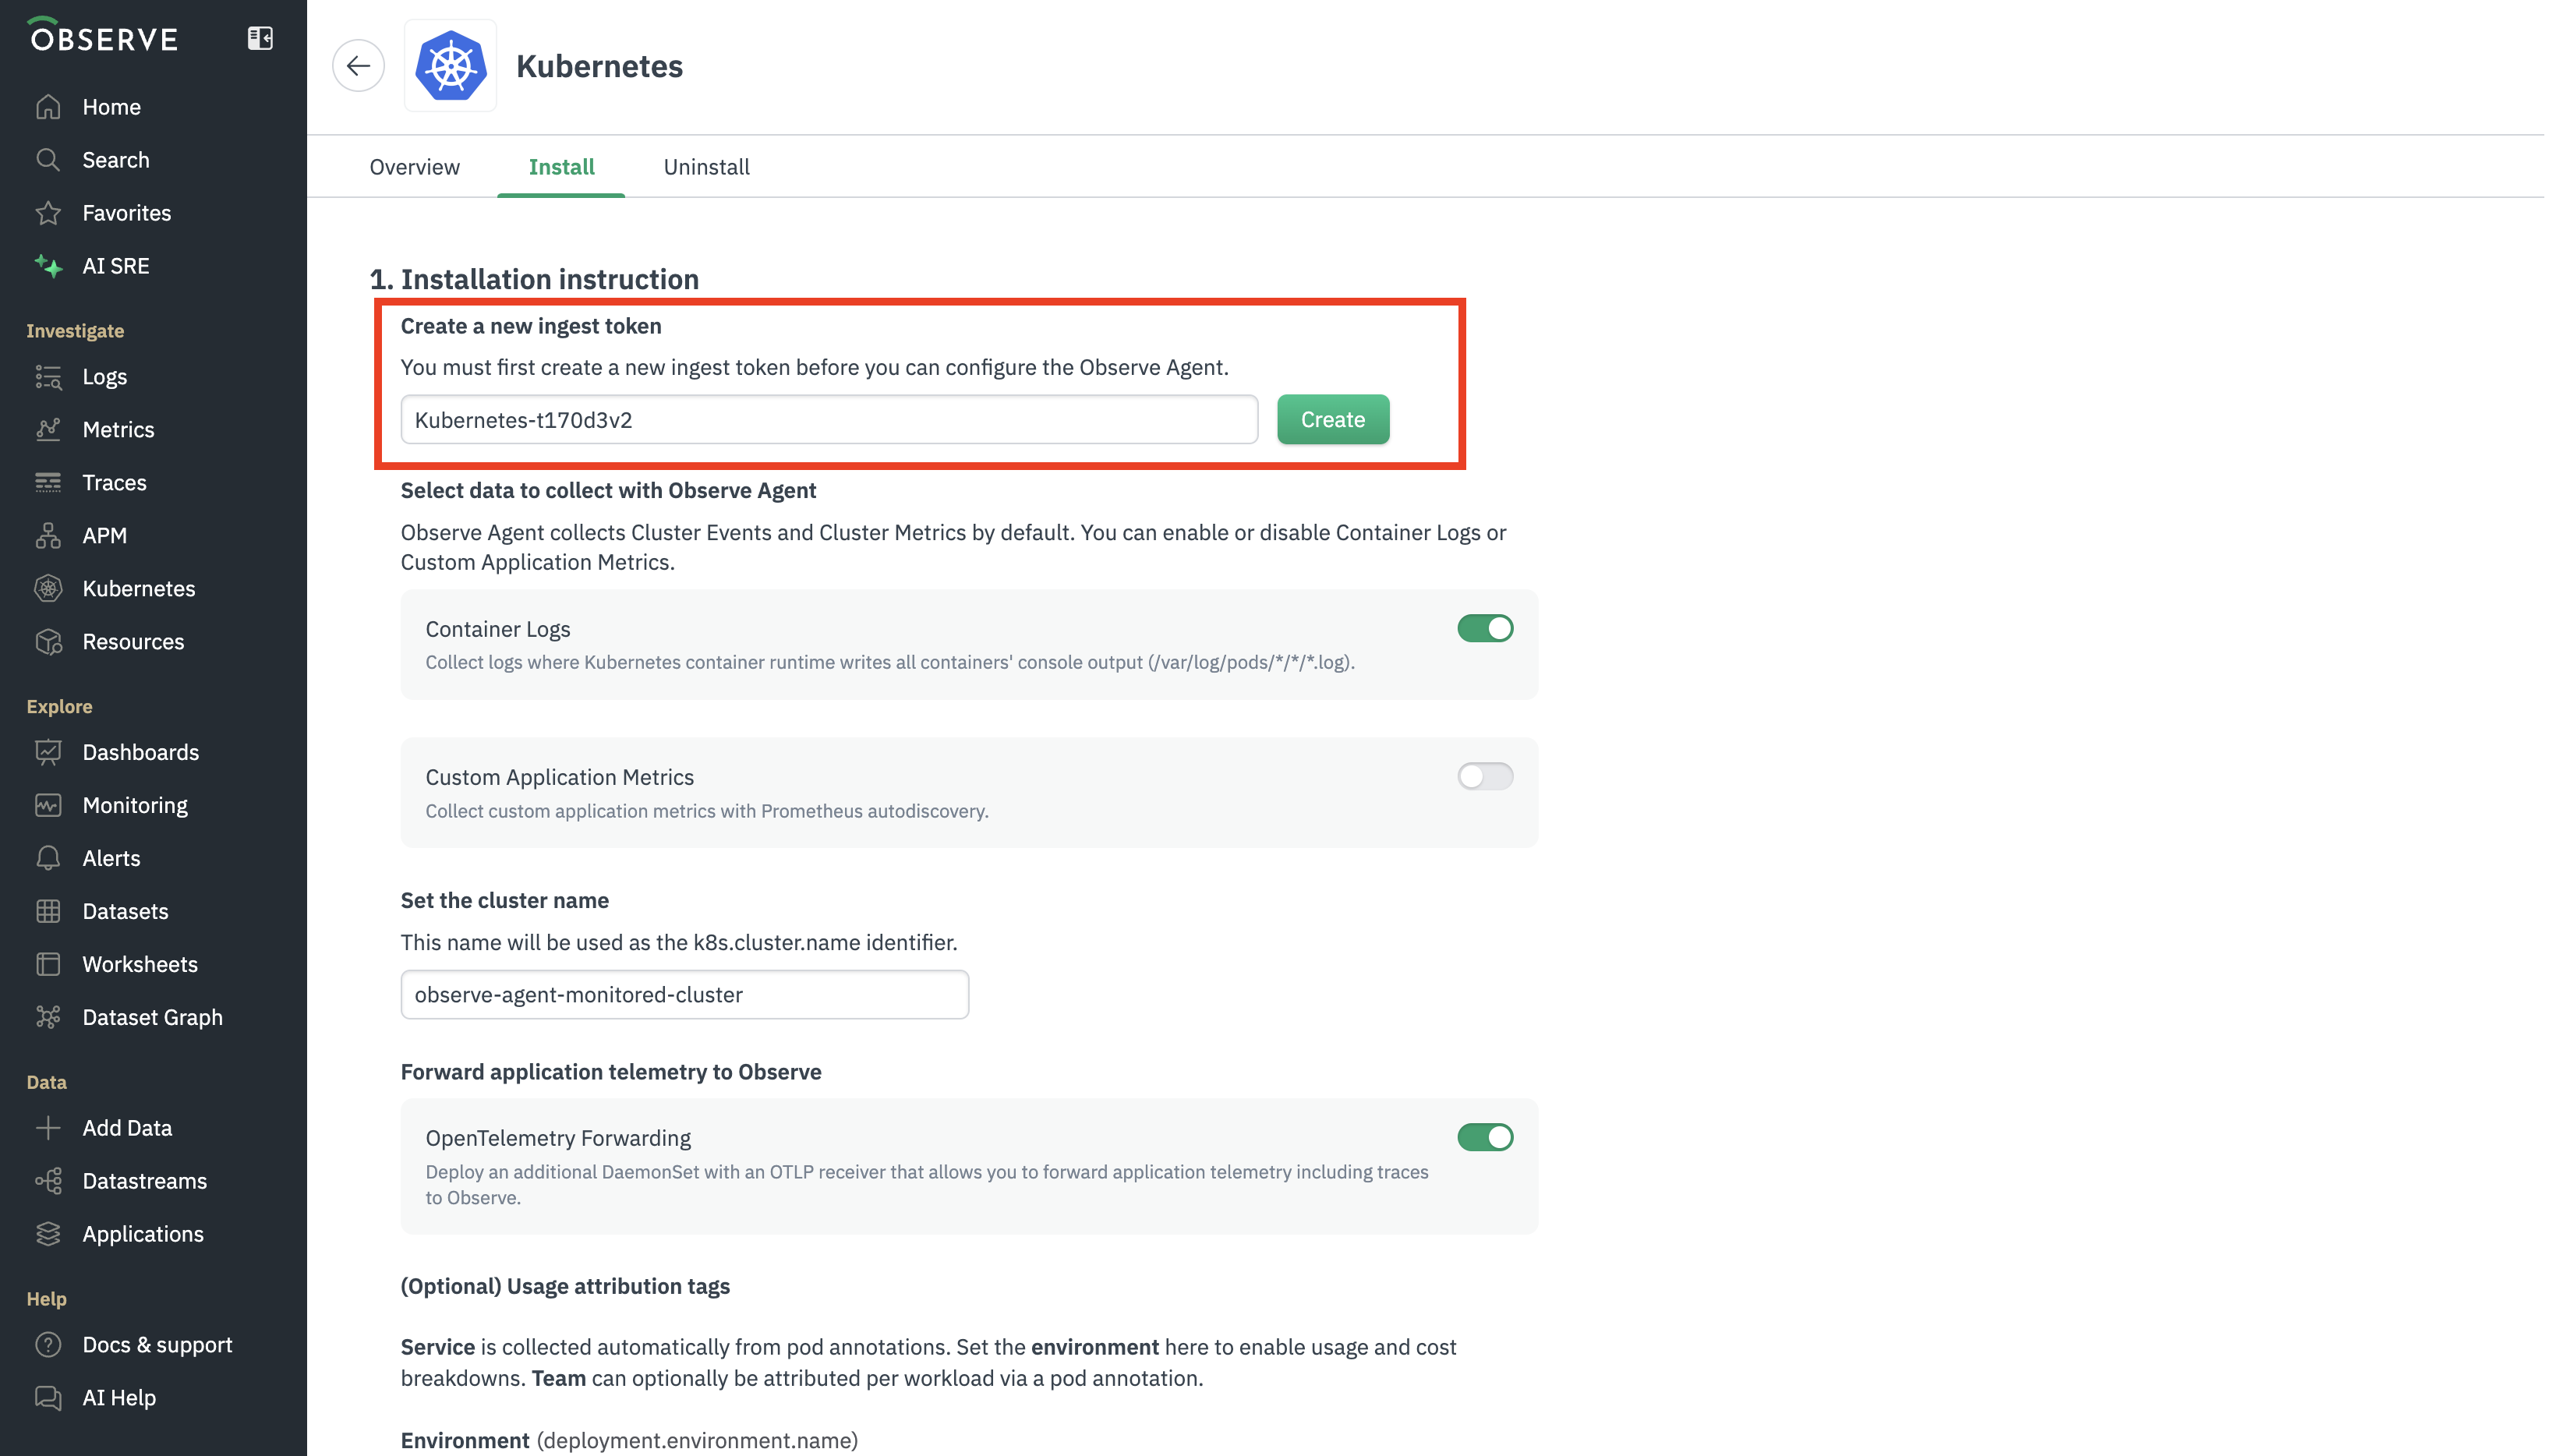Viewport: 2549px width, 1456px height.
Task: Open Kubernetes in the sidebar
Action: click(138, 589)
